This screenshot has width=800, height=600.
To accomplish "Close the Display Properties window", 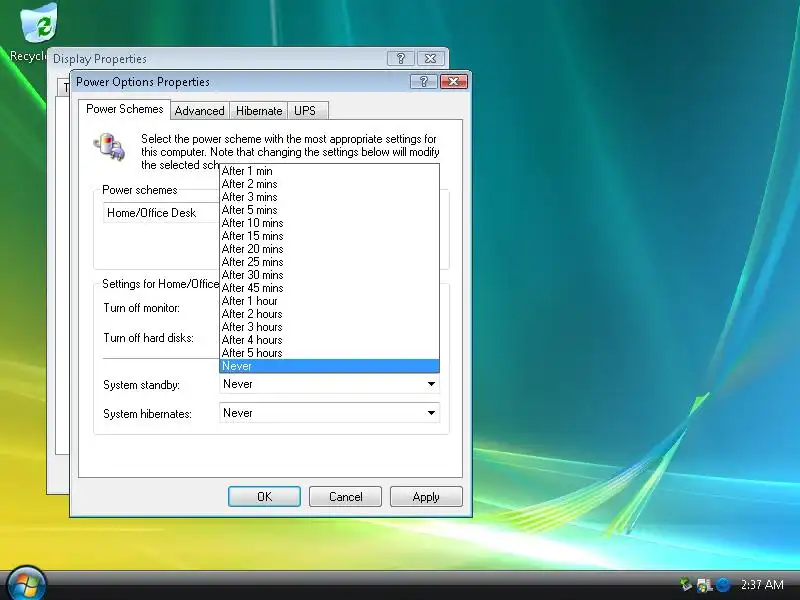I will pos(430,59).
